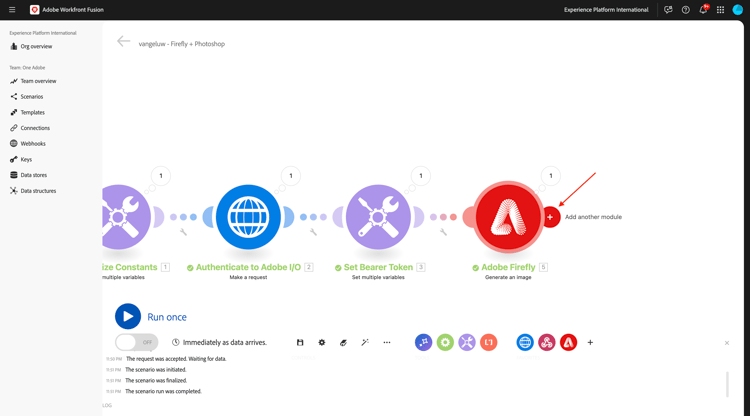
Task: Open Data structures in the sidebar
Action: click(33, 191)
